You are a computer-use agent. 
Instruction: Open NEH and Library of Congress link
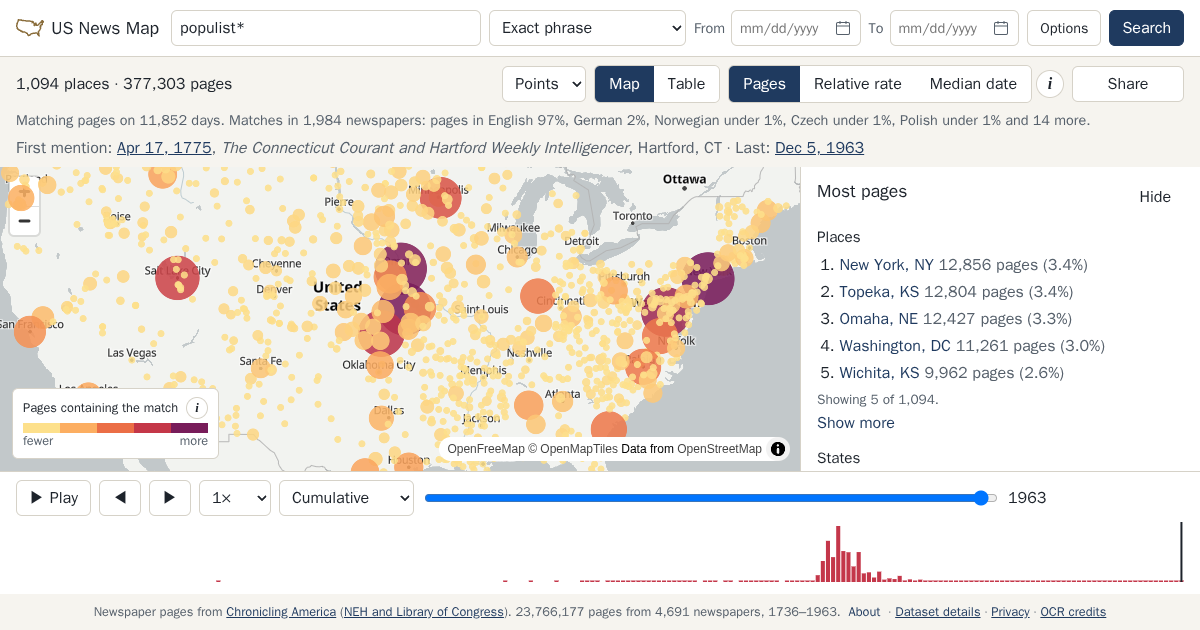(424, 612)
